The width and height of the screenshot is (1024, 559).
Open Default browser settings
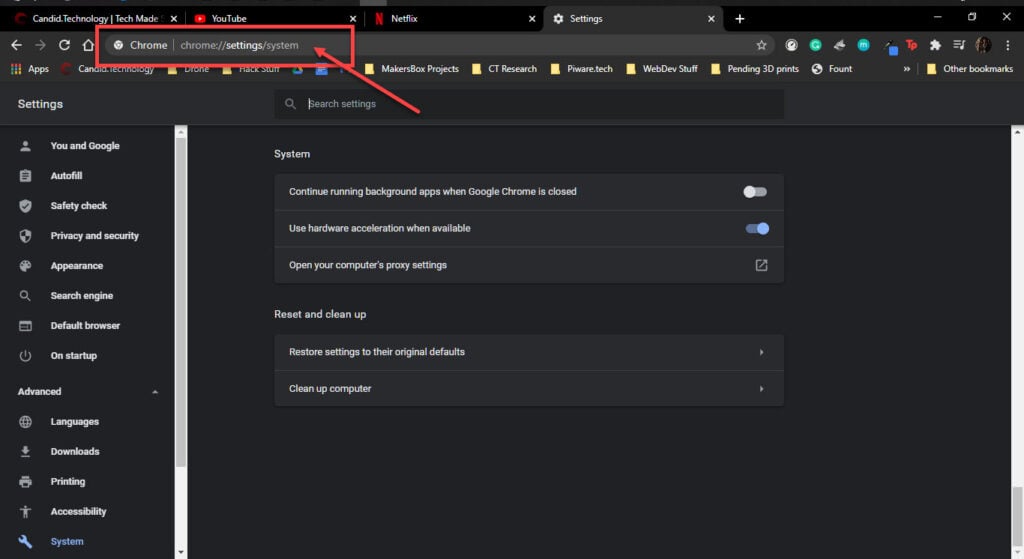(85, 326)
